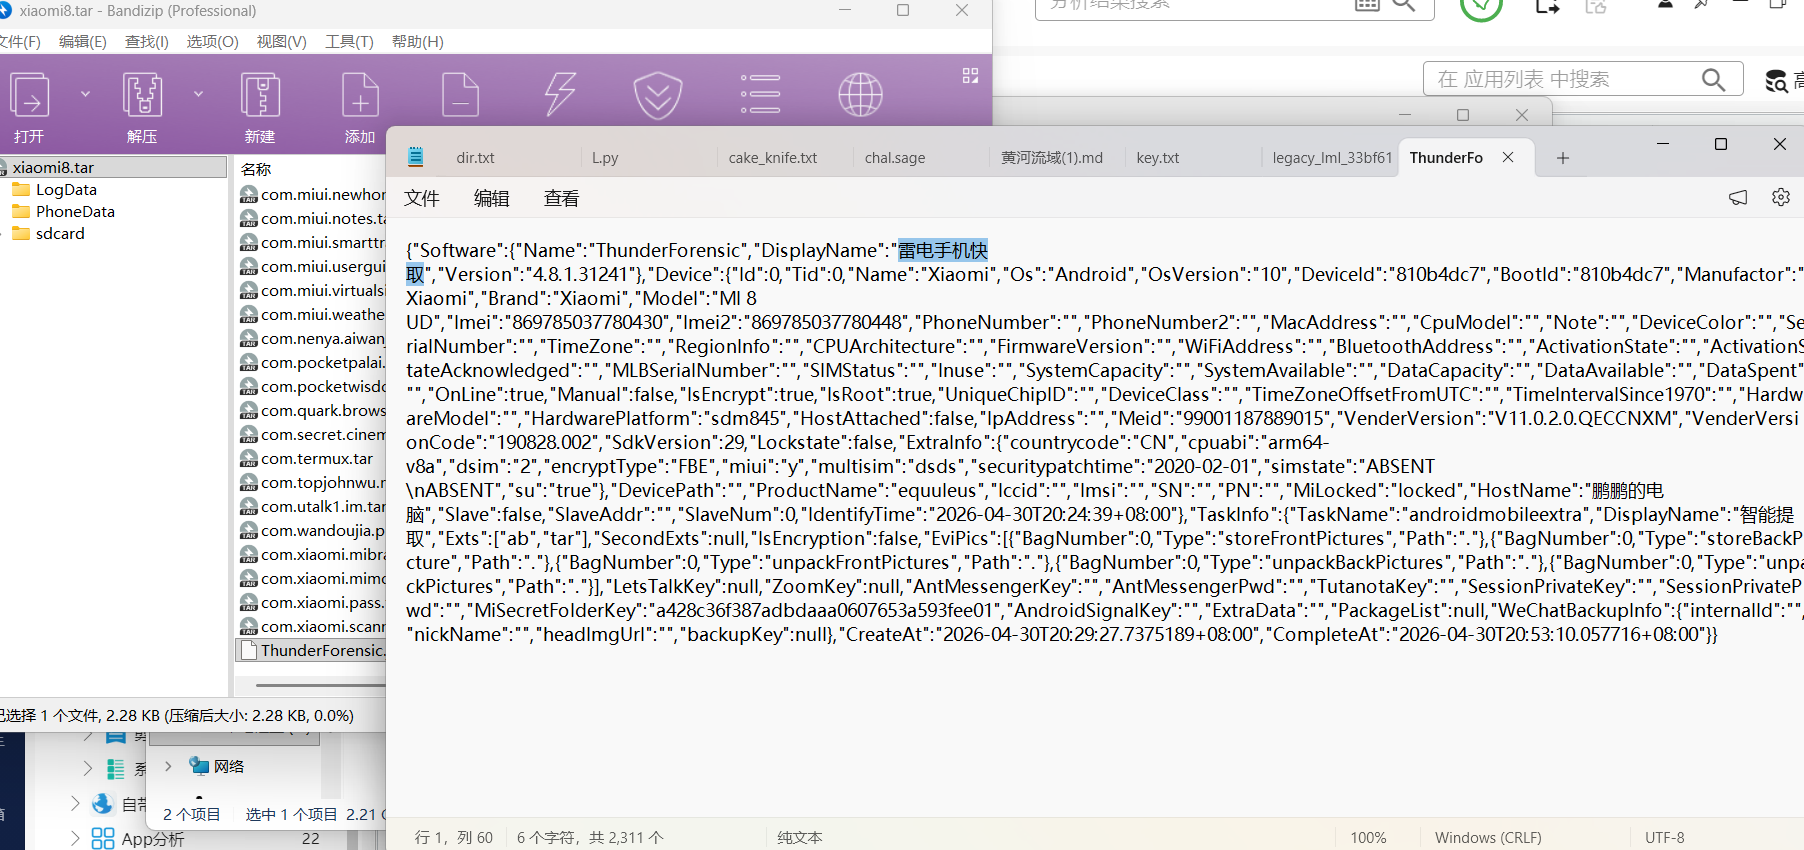
Task: Select com.topjohnwu tar entry in list
Action: point(313,483)
